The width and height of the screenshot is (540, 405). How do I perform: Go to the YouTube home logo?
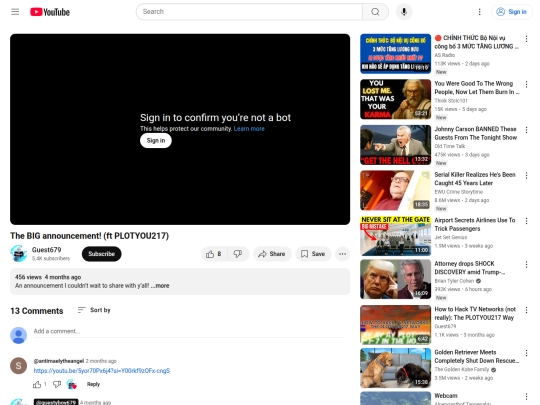50,12
